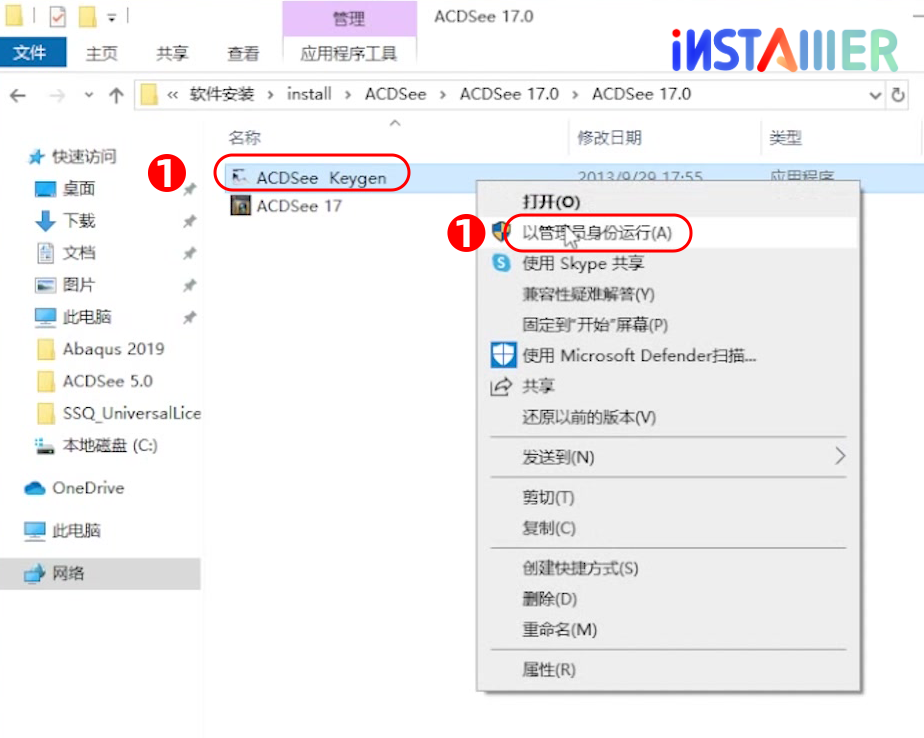Viewport: 924px width, 738px height.
Task: Click the SSQ_UniversalLice folder icon
Action: coord(45,413)
